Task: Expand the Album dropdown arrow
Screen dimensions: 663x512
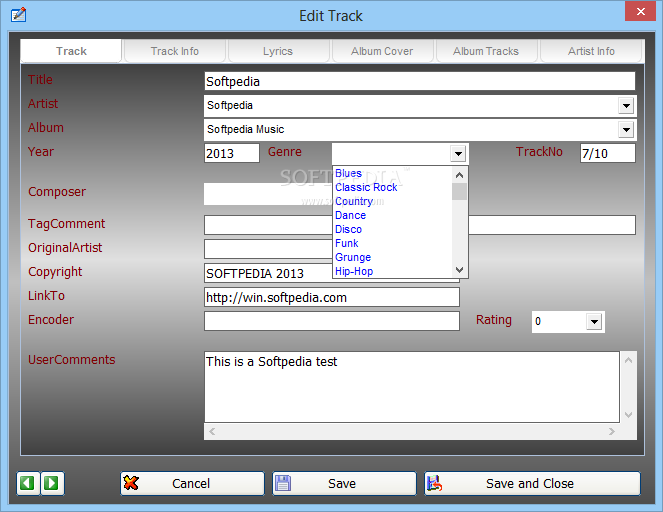Action: 626,130
